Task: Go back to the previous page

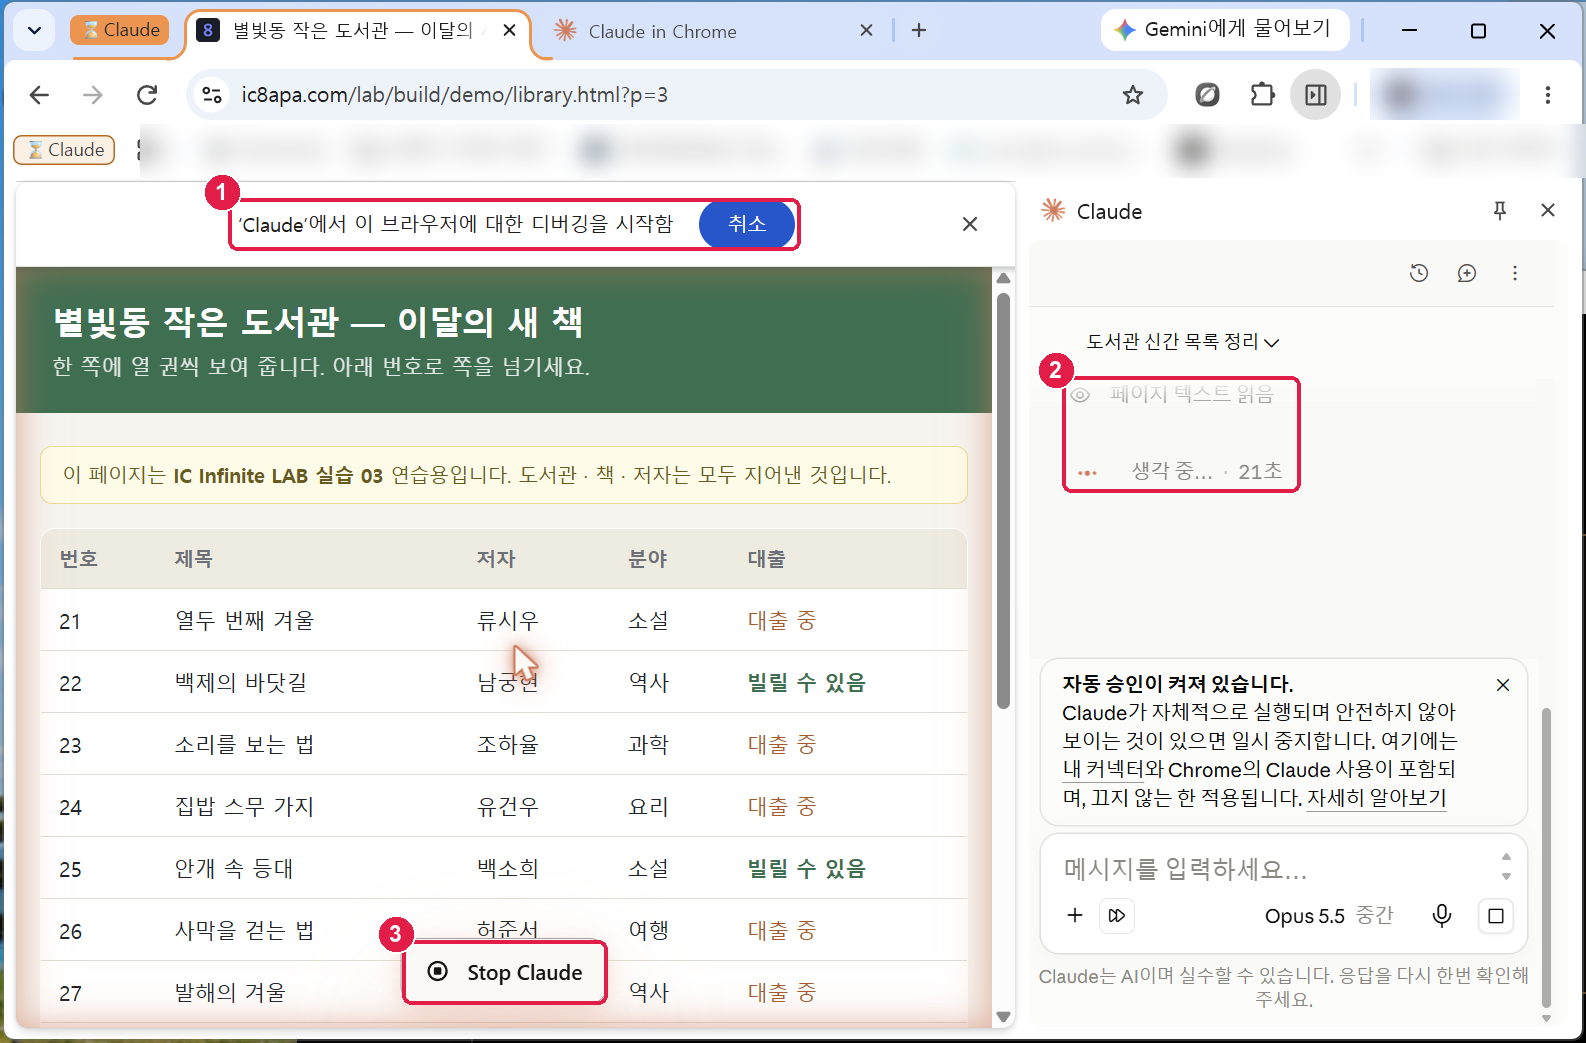Action: [x=39, y=95]
